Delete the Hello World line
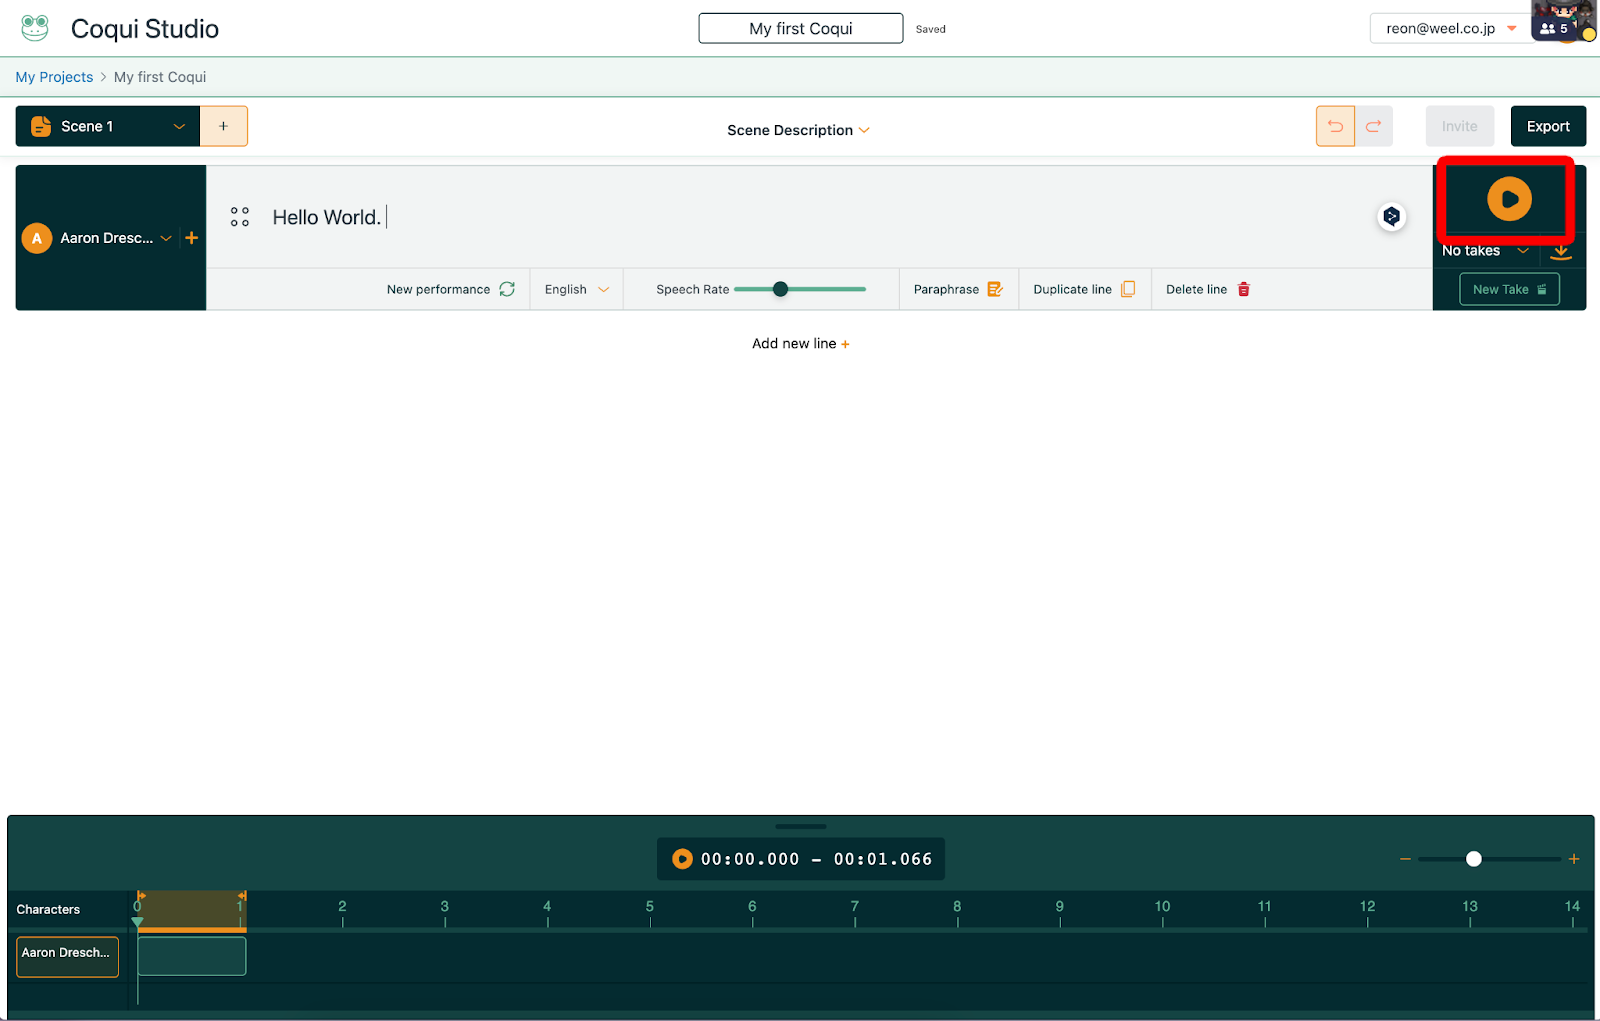 click(1208, 289)
